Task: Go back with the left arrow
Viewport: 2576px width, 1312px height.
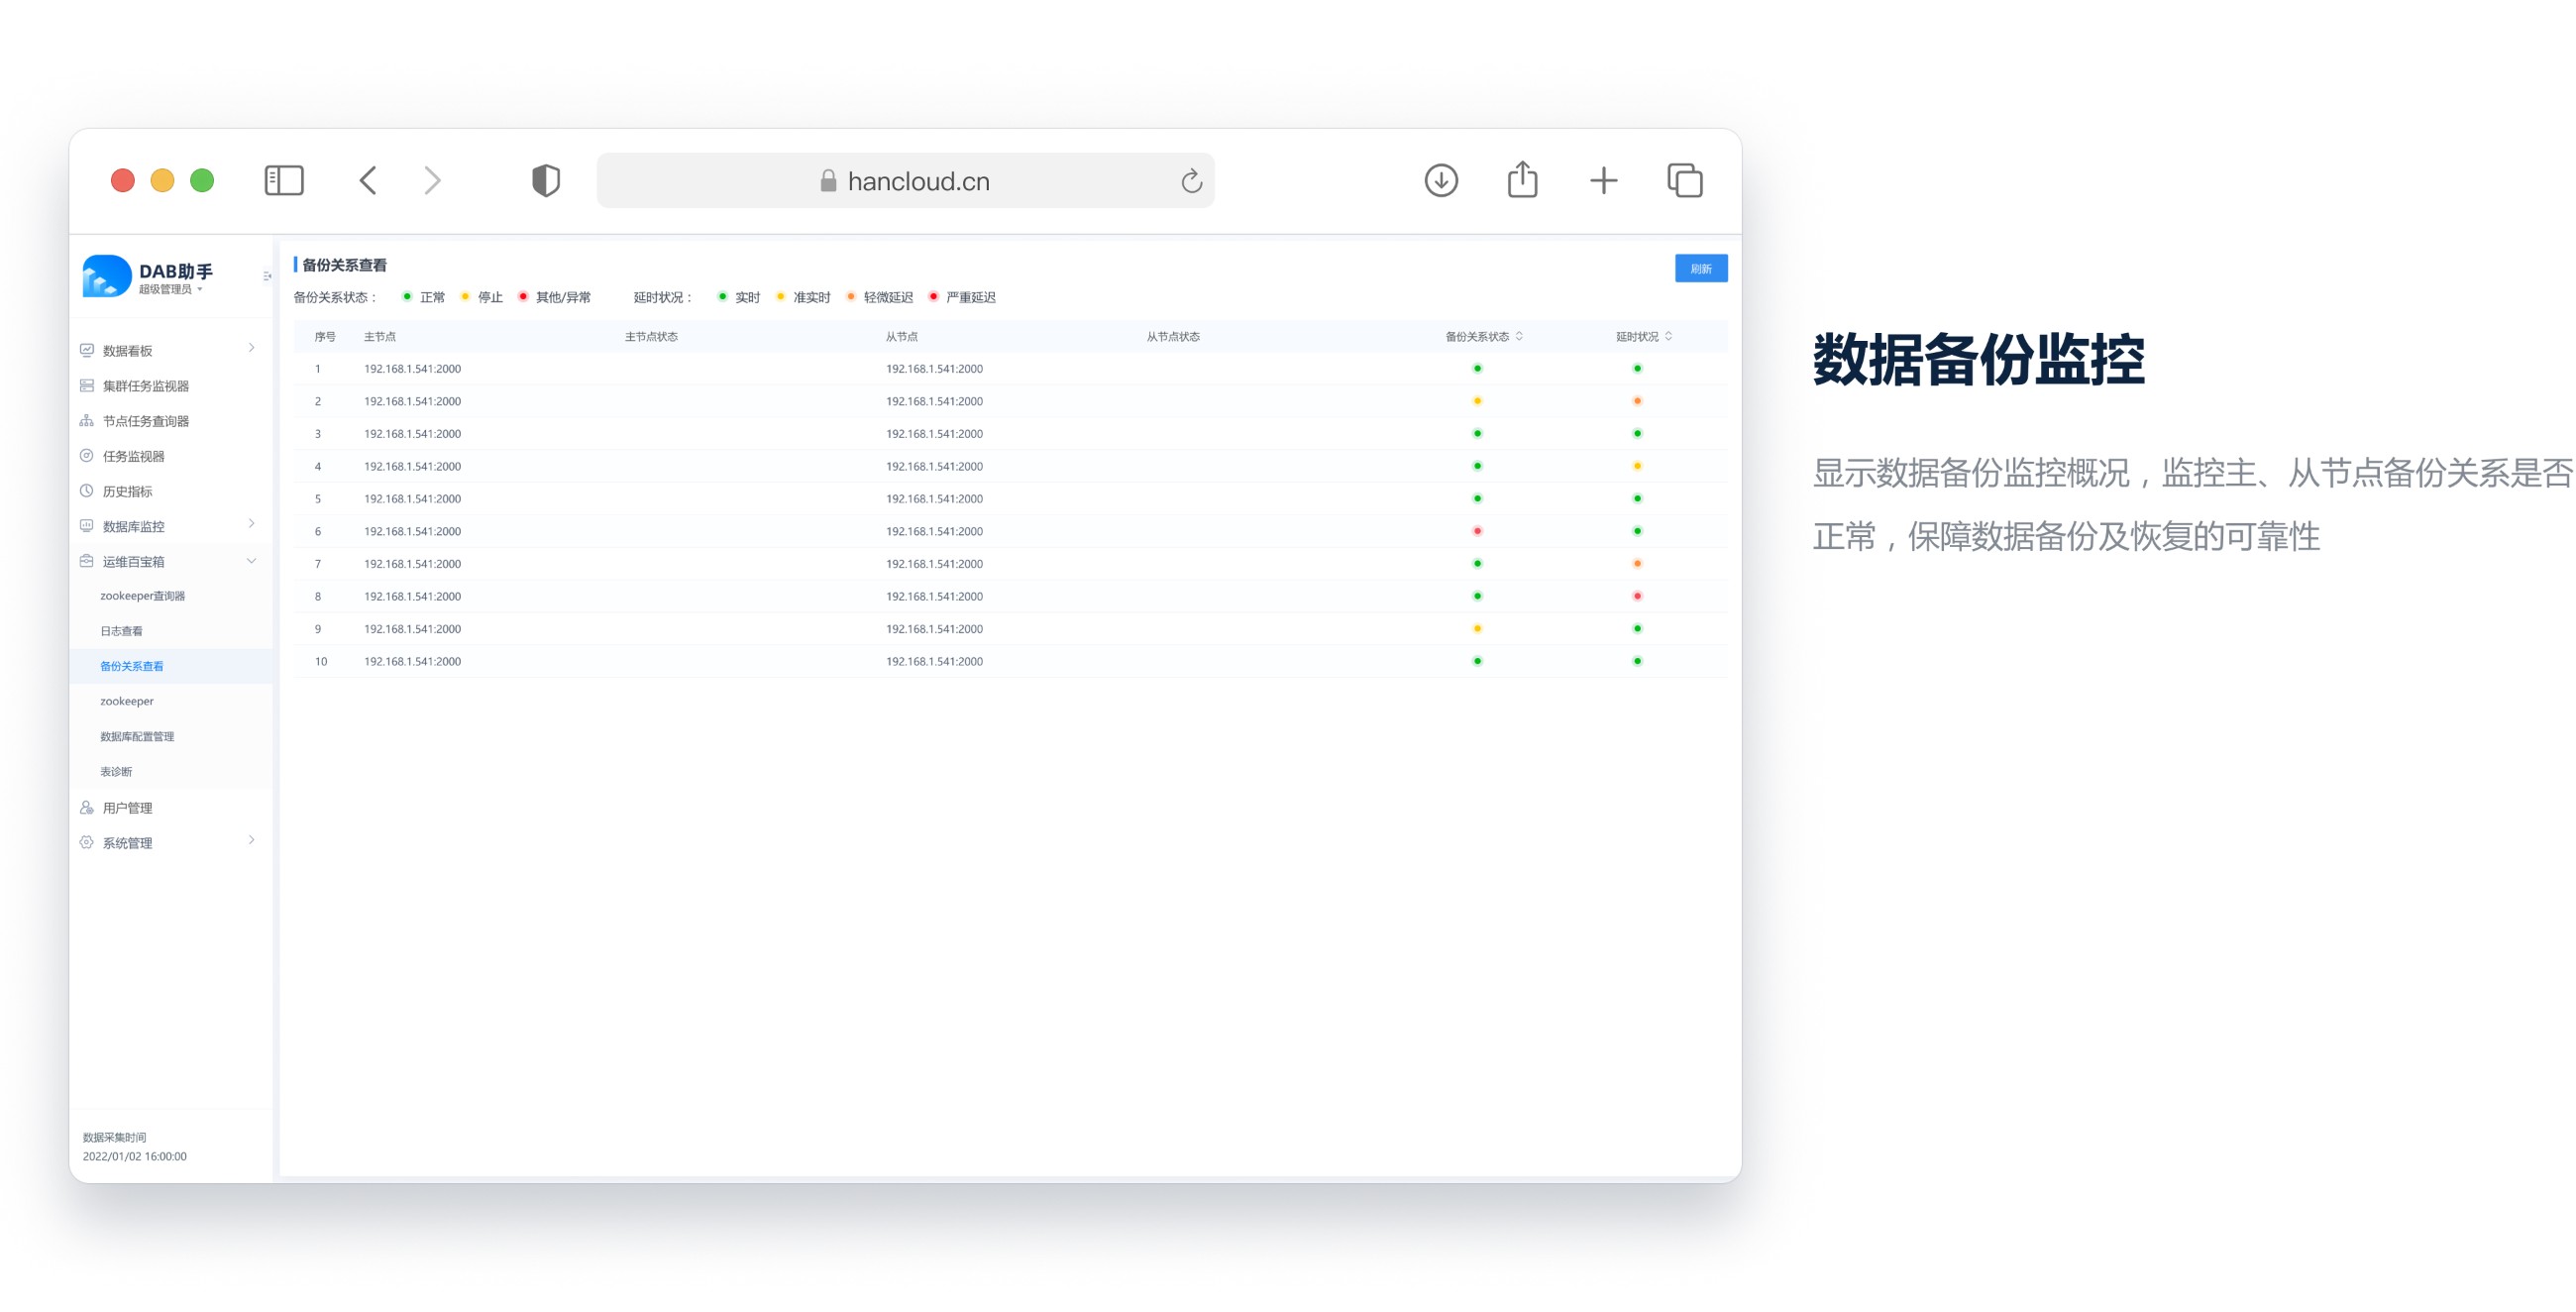Action: click(x=368, y=181)
